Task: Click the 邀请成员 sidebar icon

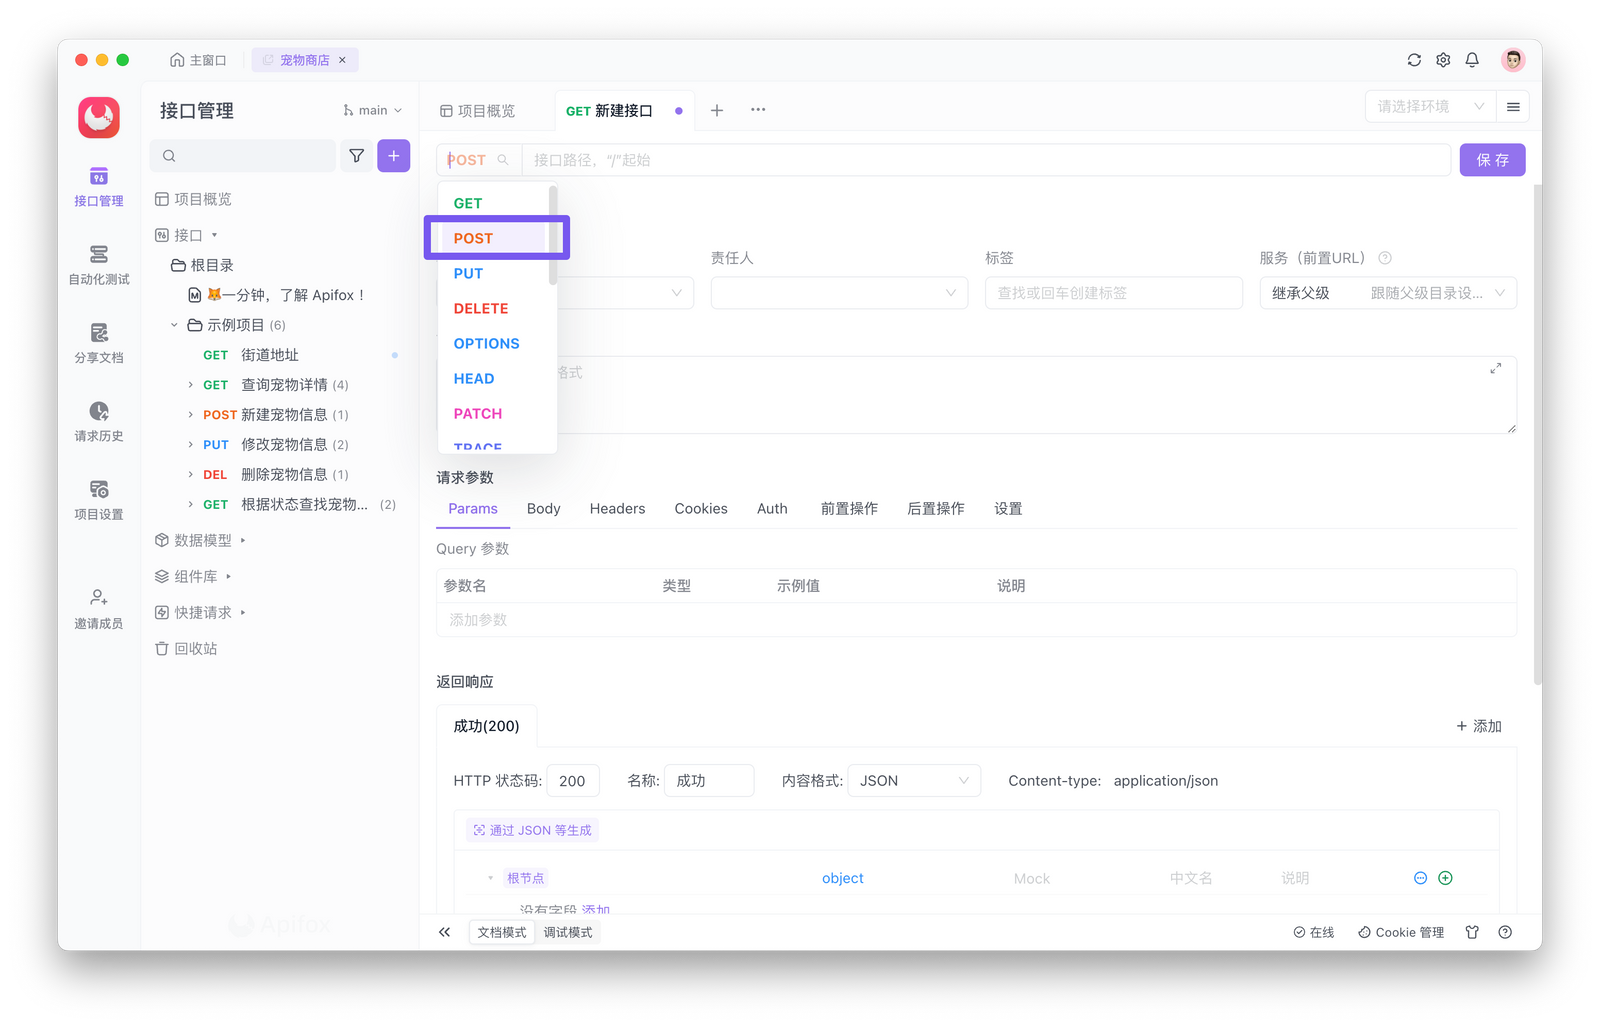Action: (x=97, y=604)
